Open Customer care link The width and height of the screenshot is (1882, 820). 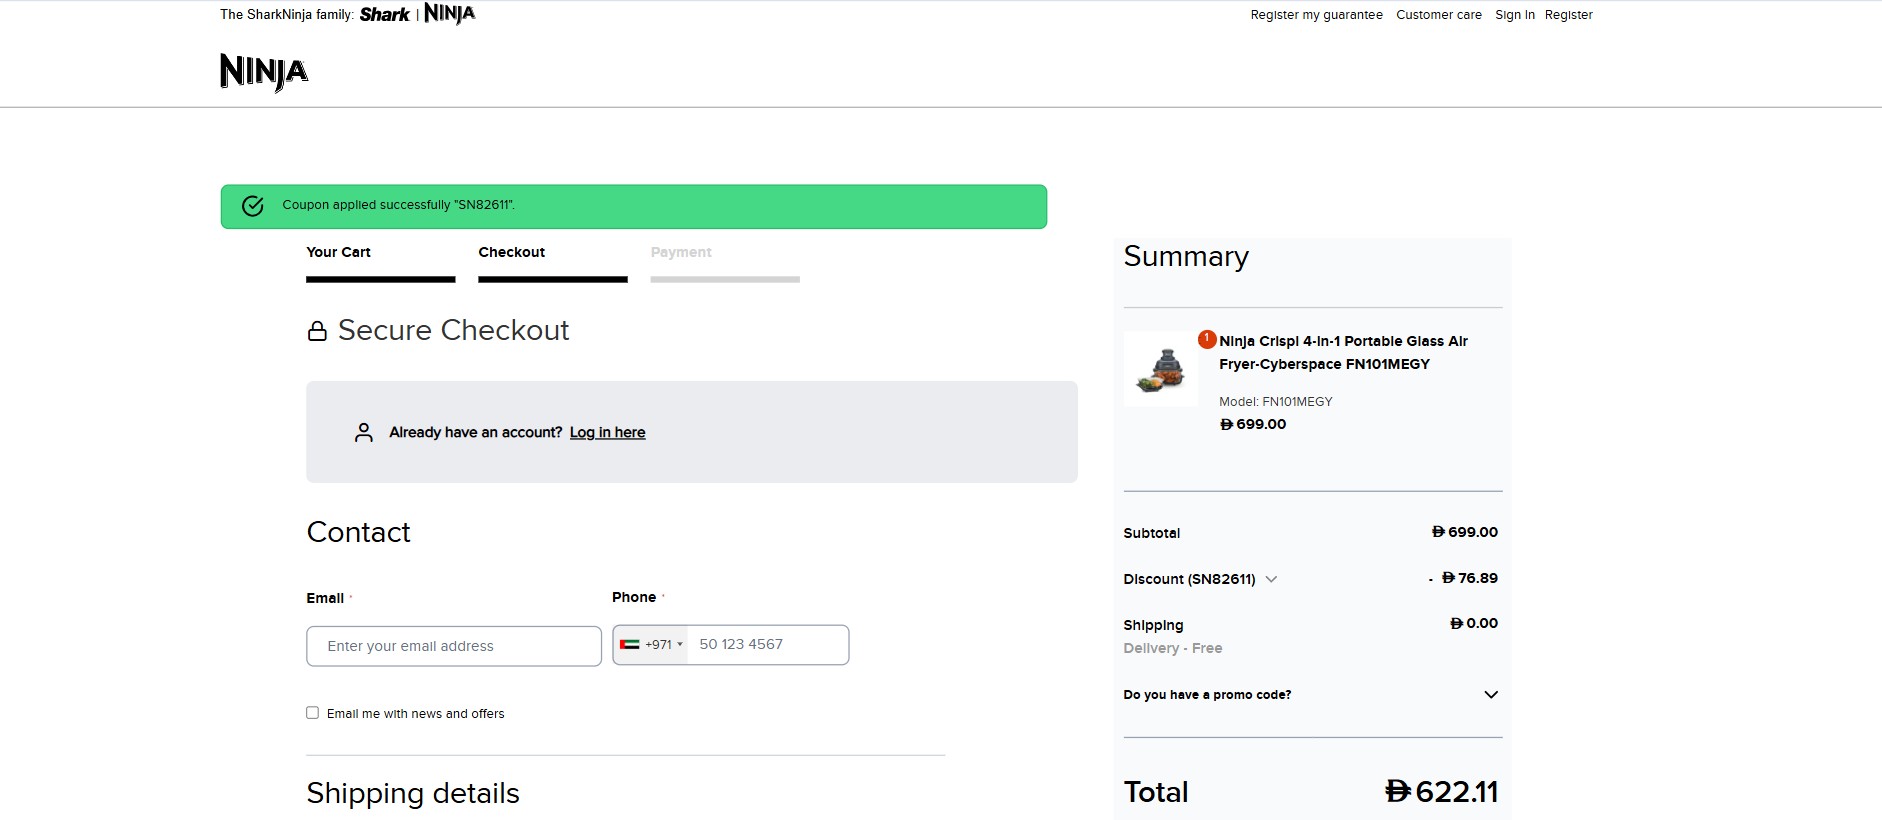click(1438, 15)
